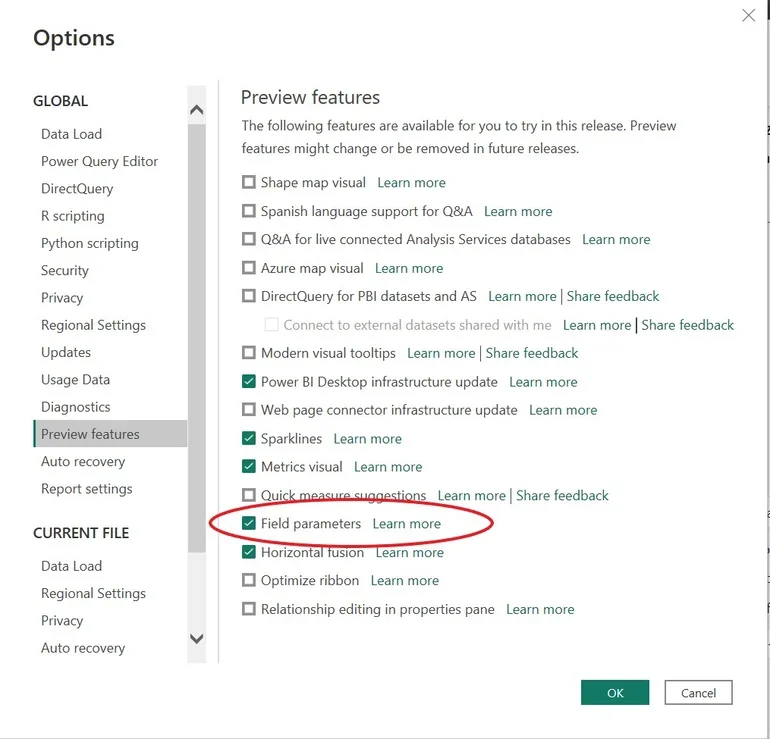Image resolution: width=770 pixels, height=739 pixels.
Task: Click Learn more for Horizontal fusion
Action: 410,552
